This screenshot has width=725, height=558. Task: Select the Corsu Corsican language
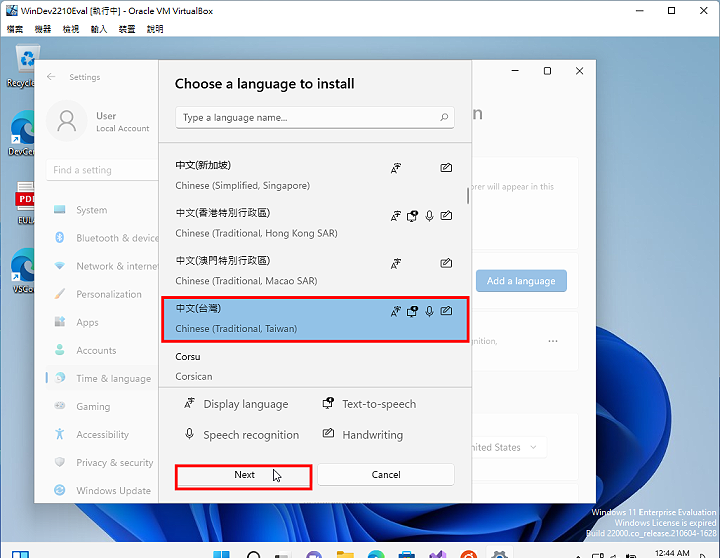pos(314,367)
